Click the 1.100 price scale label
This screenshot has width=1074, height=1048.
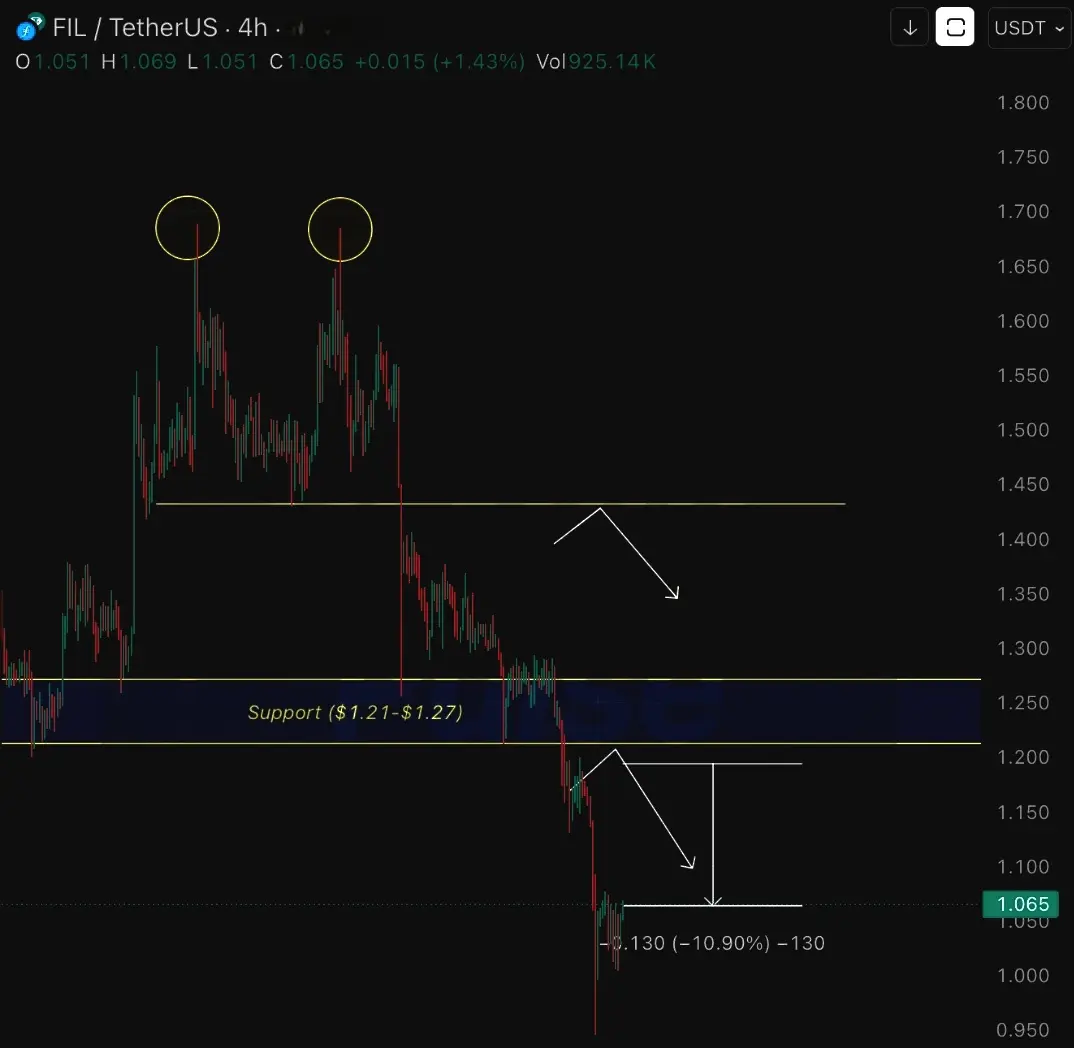coord(1023,866)
